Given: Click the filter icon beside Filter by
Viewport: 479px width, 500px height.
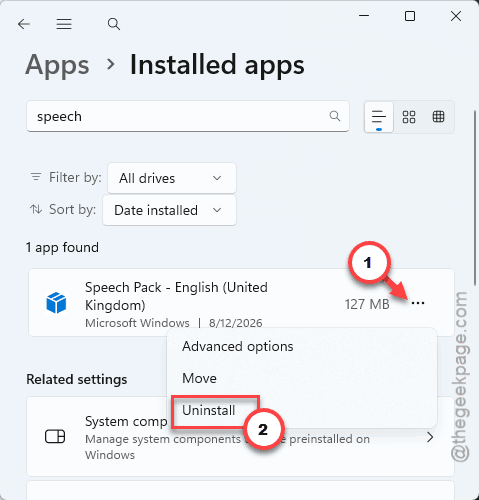Looking at the screenshot, I should coord(36,177).
